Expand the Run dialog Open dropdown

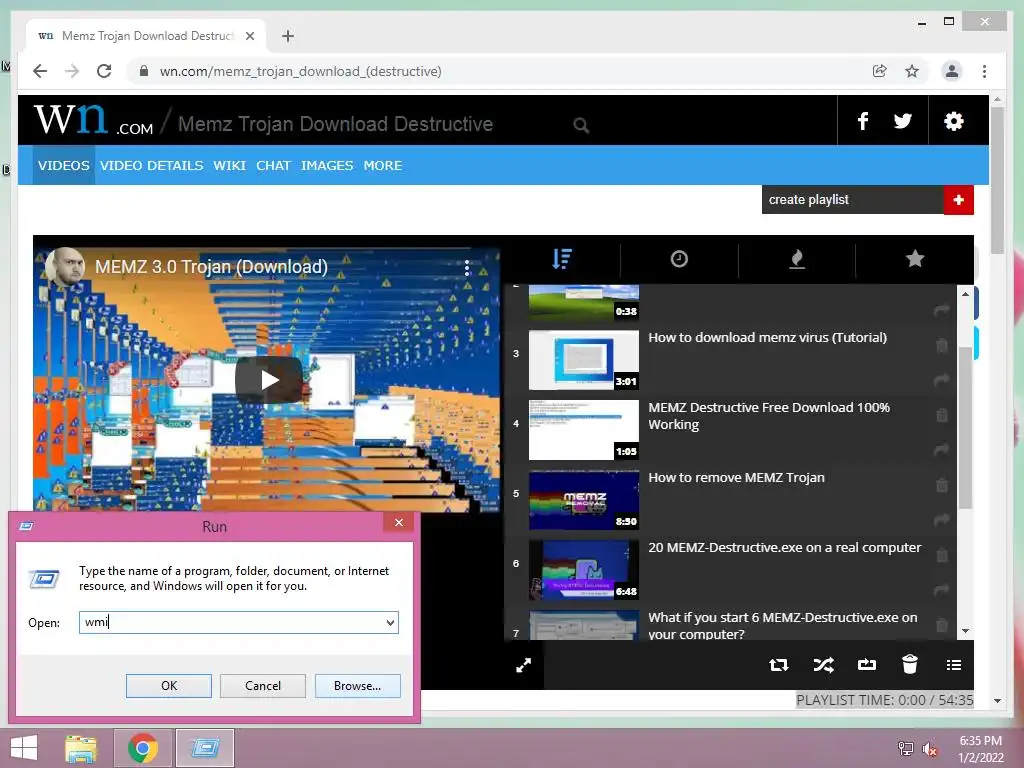pyautogui.click(x=390, y=622)
